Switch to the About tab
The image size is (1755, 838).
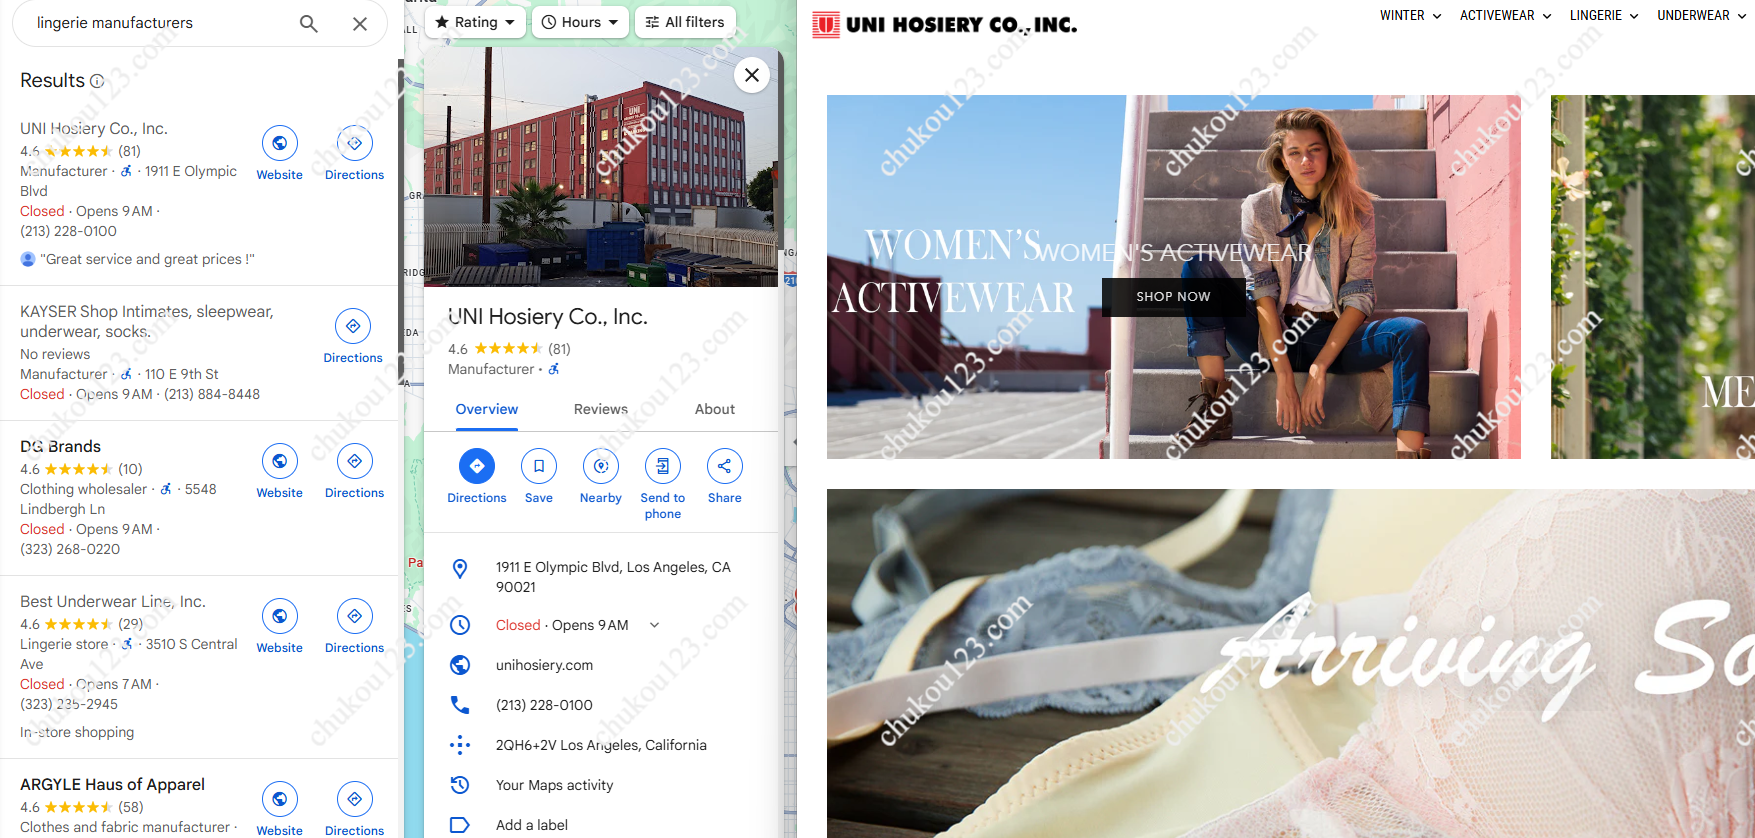tap(715, 410)
